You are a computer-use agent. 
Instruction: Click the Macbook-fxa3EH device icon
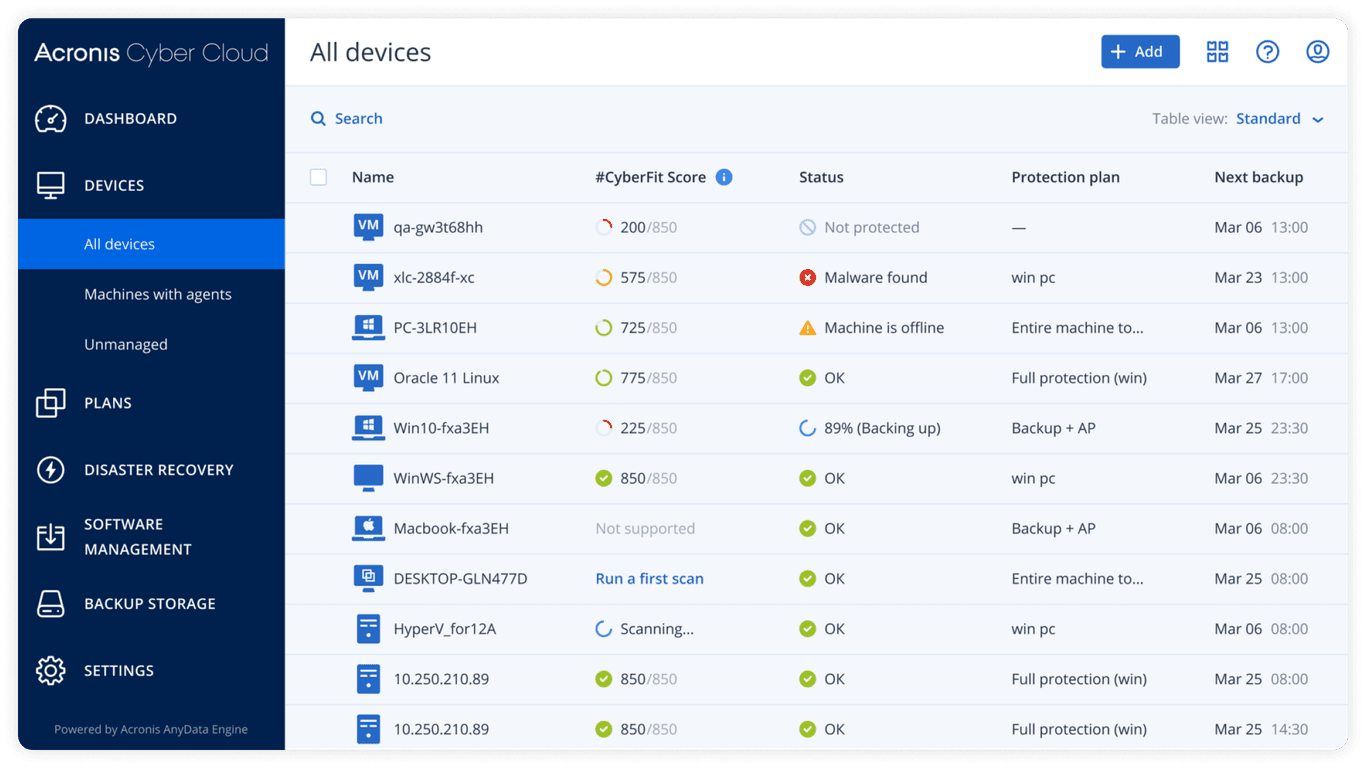tap(368, 528)
